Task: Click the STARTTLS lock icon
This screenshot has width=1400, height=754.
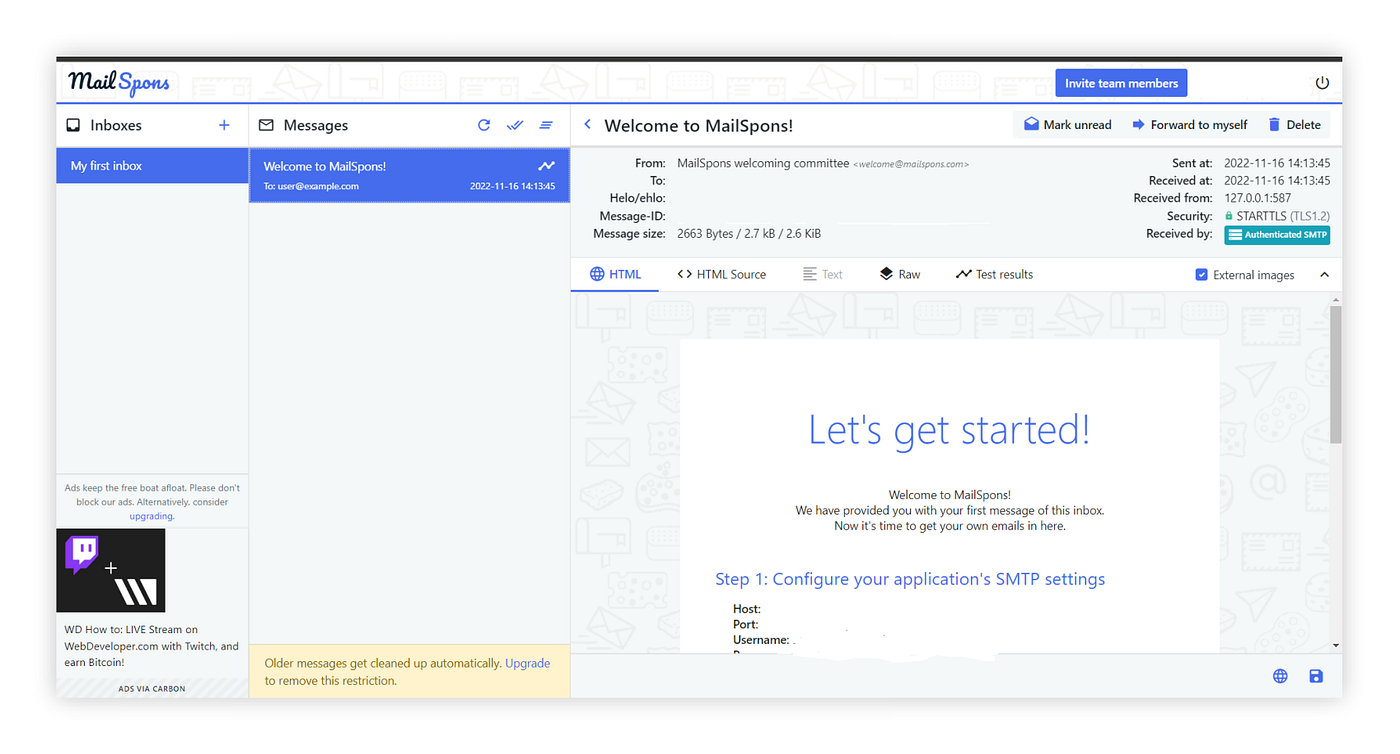Action: (1229, 216)
